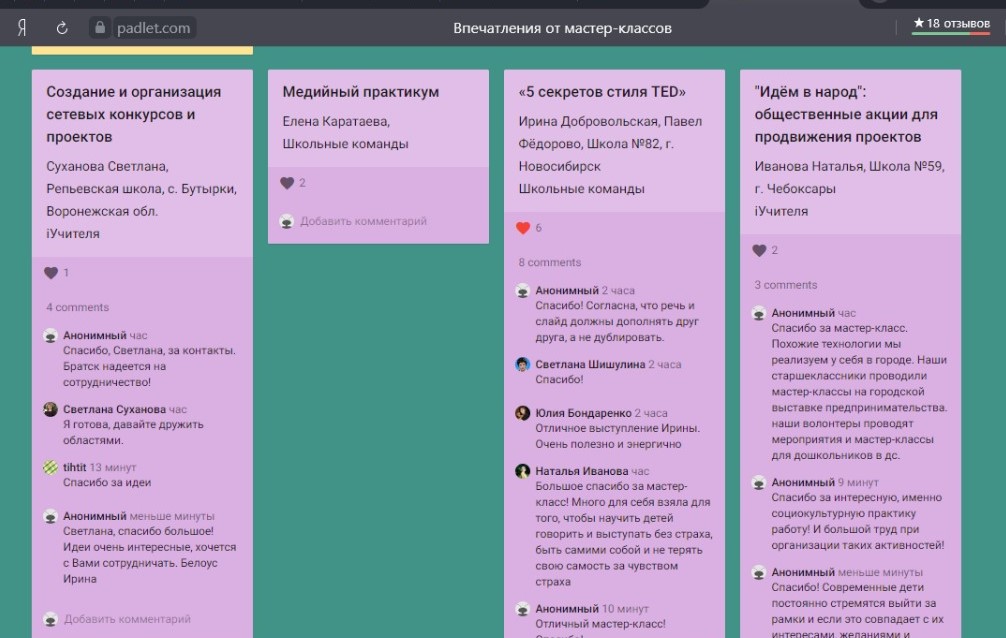1006x638 pixels.
Task: Click Юлия Бондаренко's profile avatar
Action: coord(522,413)
